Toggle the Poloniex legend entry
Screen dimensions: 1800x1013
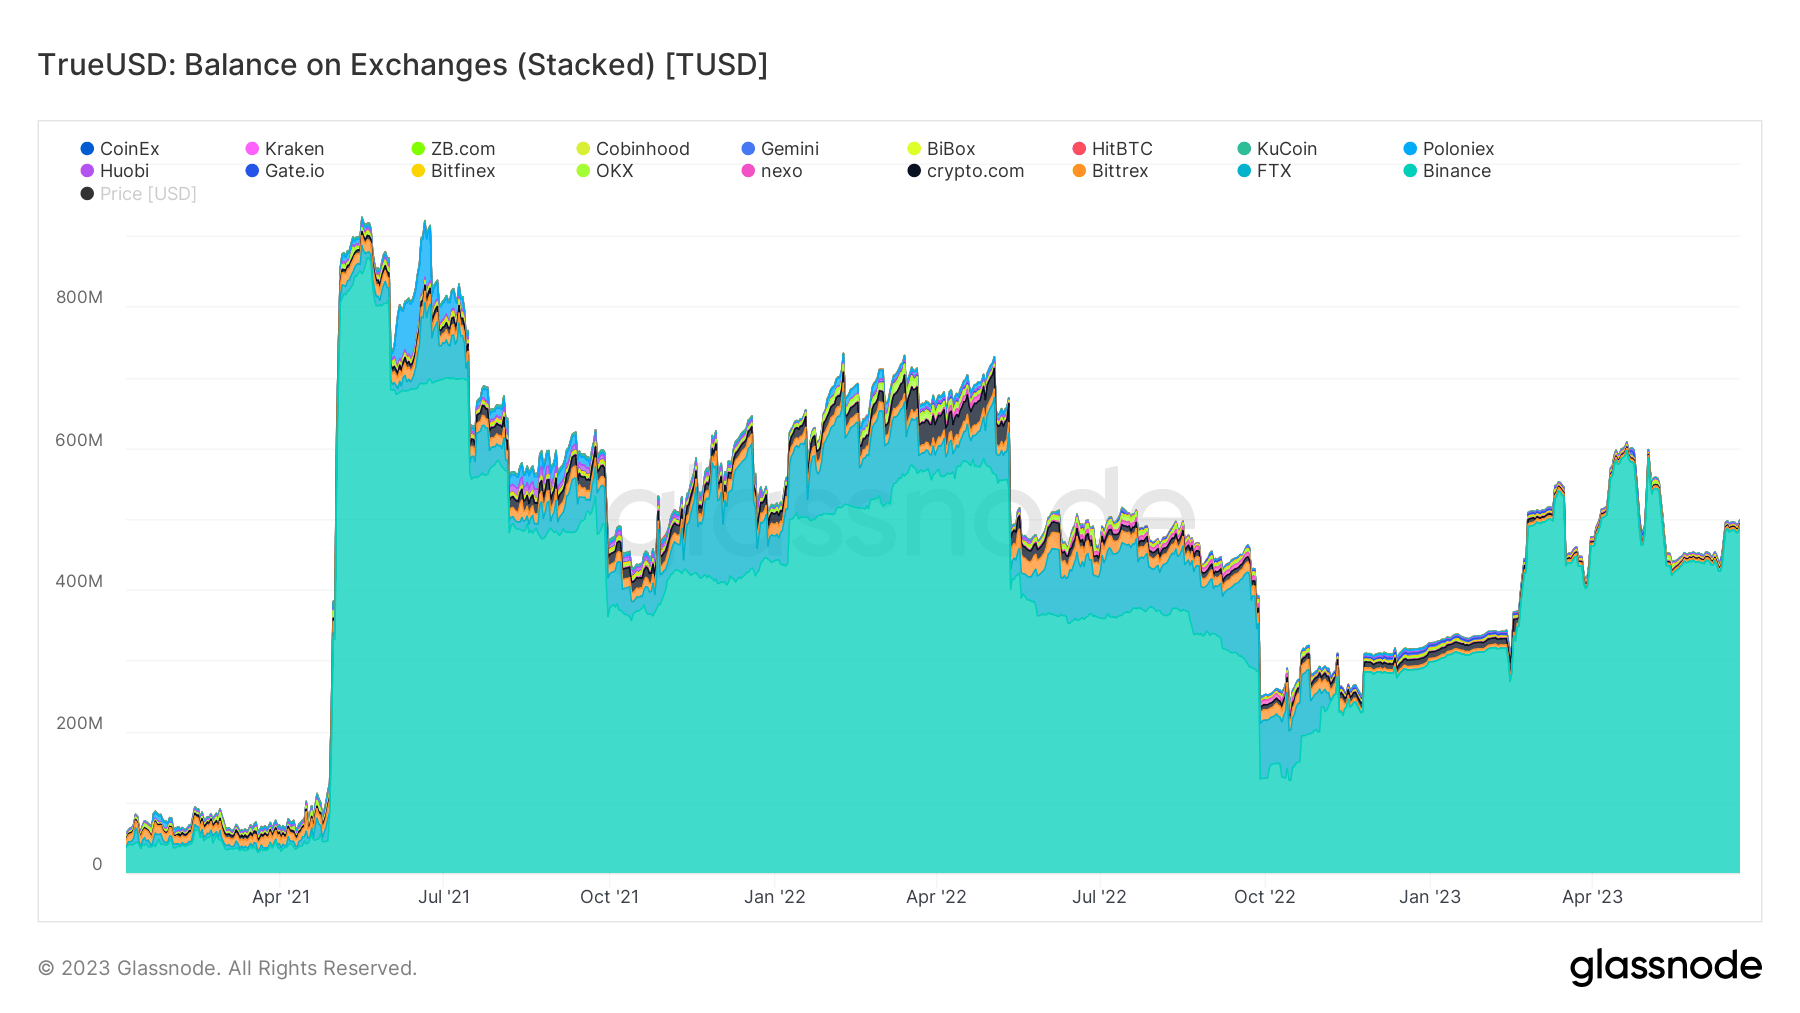tap(1449, 149)
